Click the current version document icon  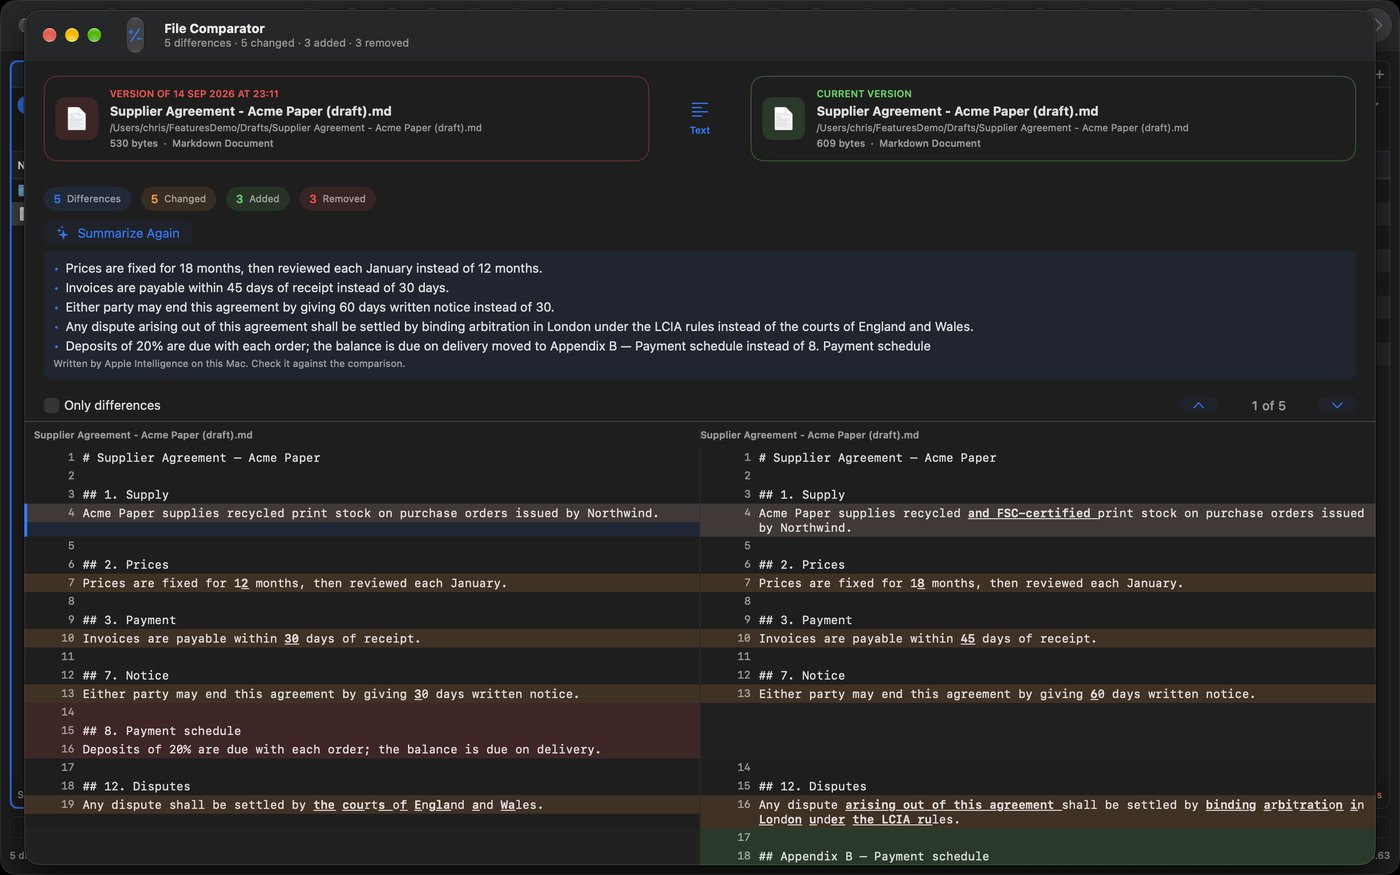pyautogui.click(x=783, y=119)
